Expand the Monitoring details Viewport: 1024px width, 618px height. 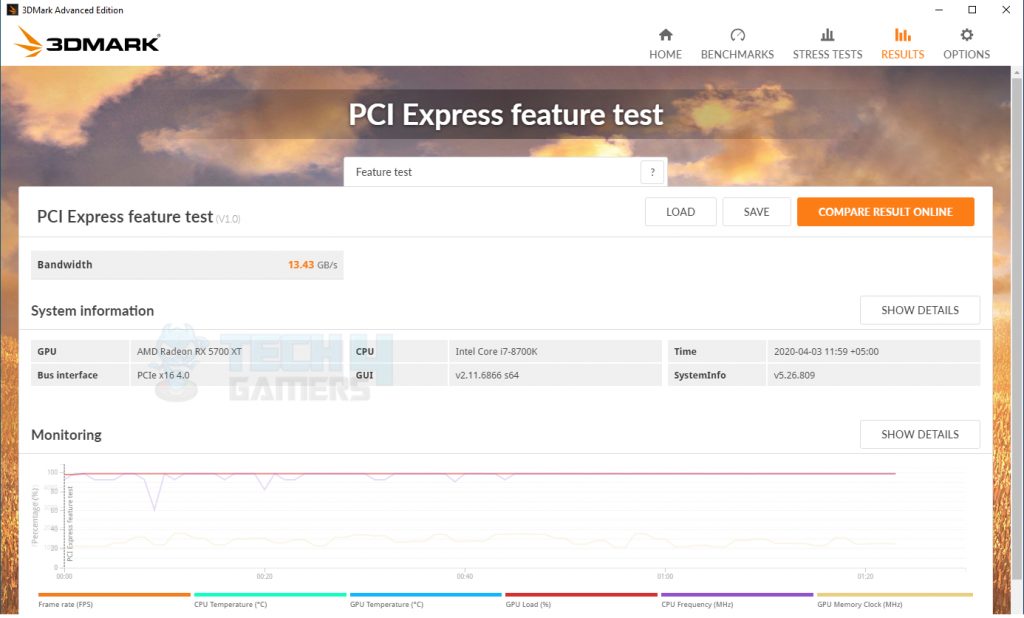[x=919, y=434]
